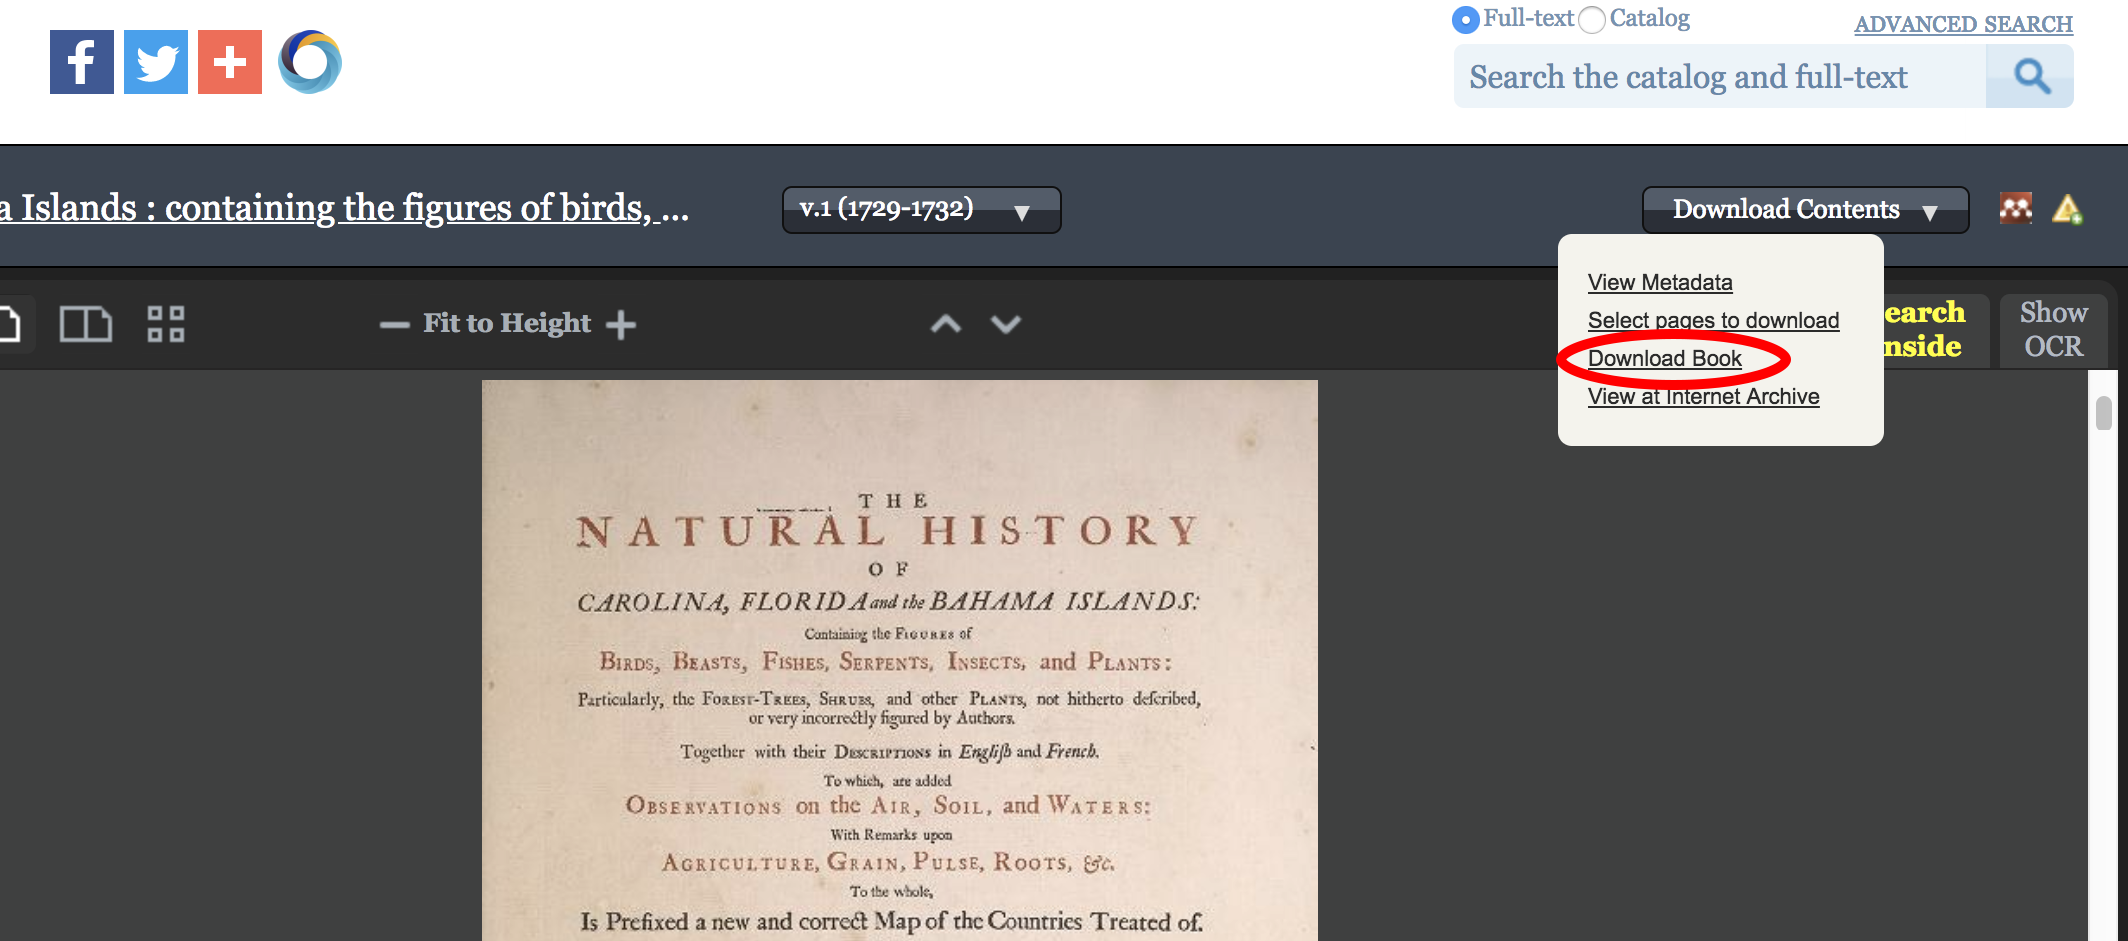The width and height of the screenshot is (2128, 941).
Task: Share the book on Facebook
Action: click(x=82, y=61)
